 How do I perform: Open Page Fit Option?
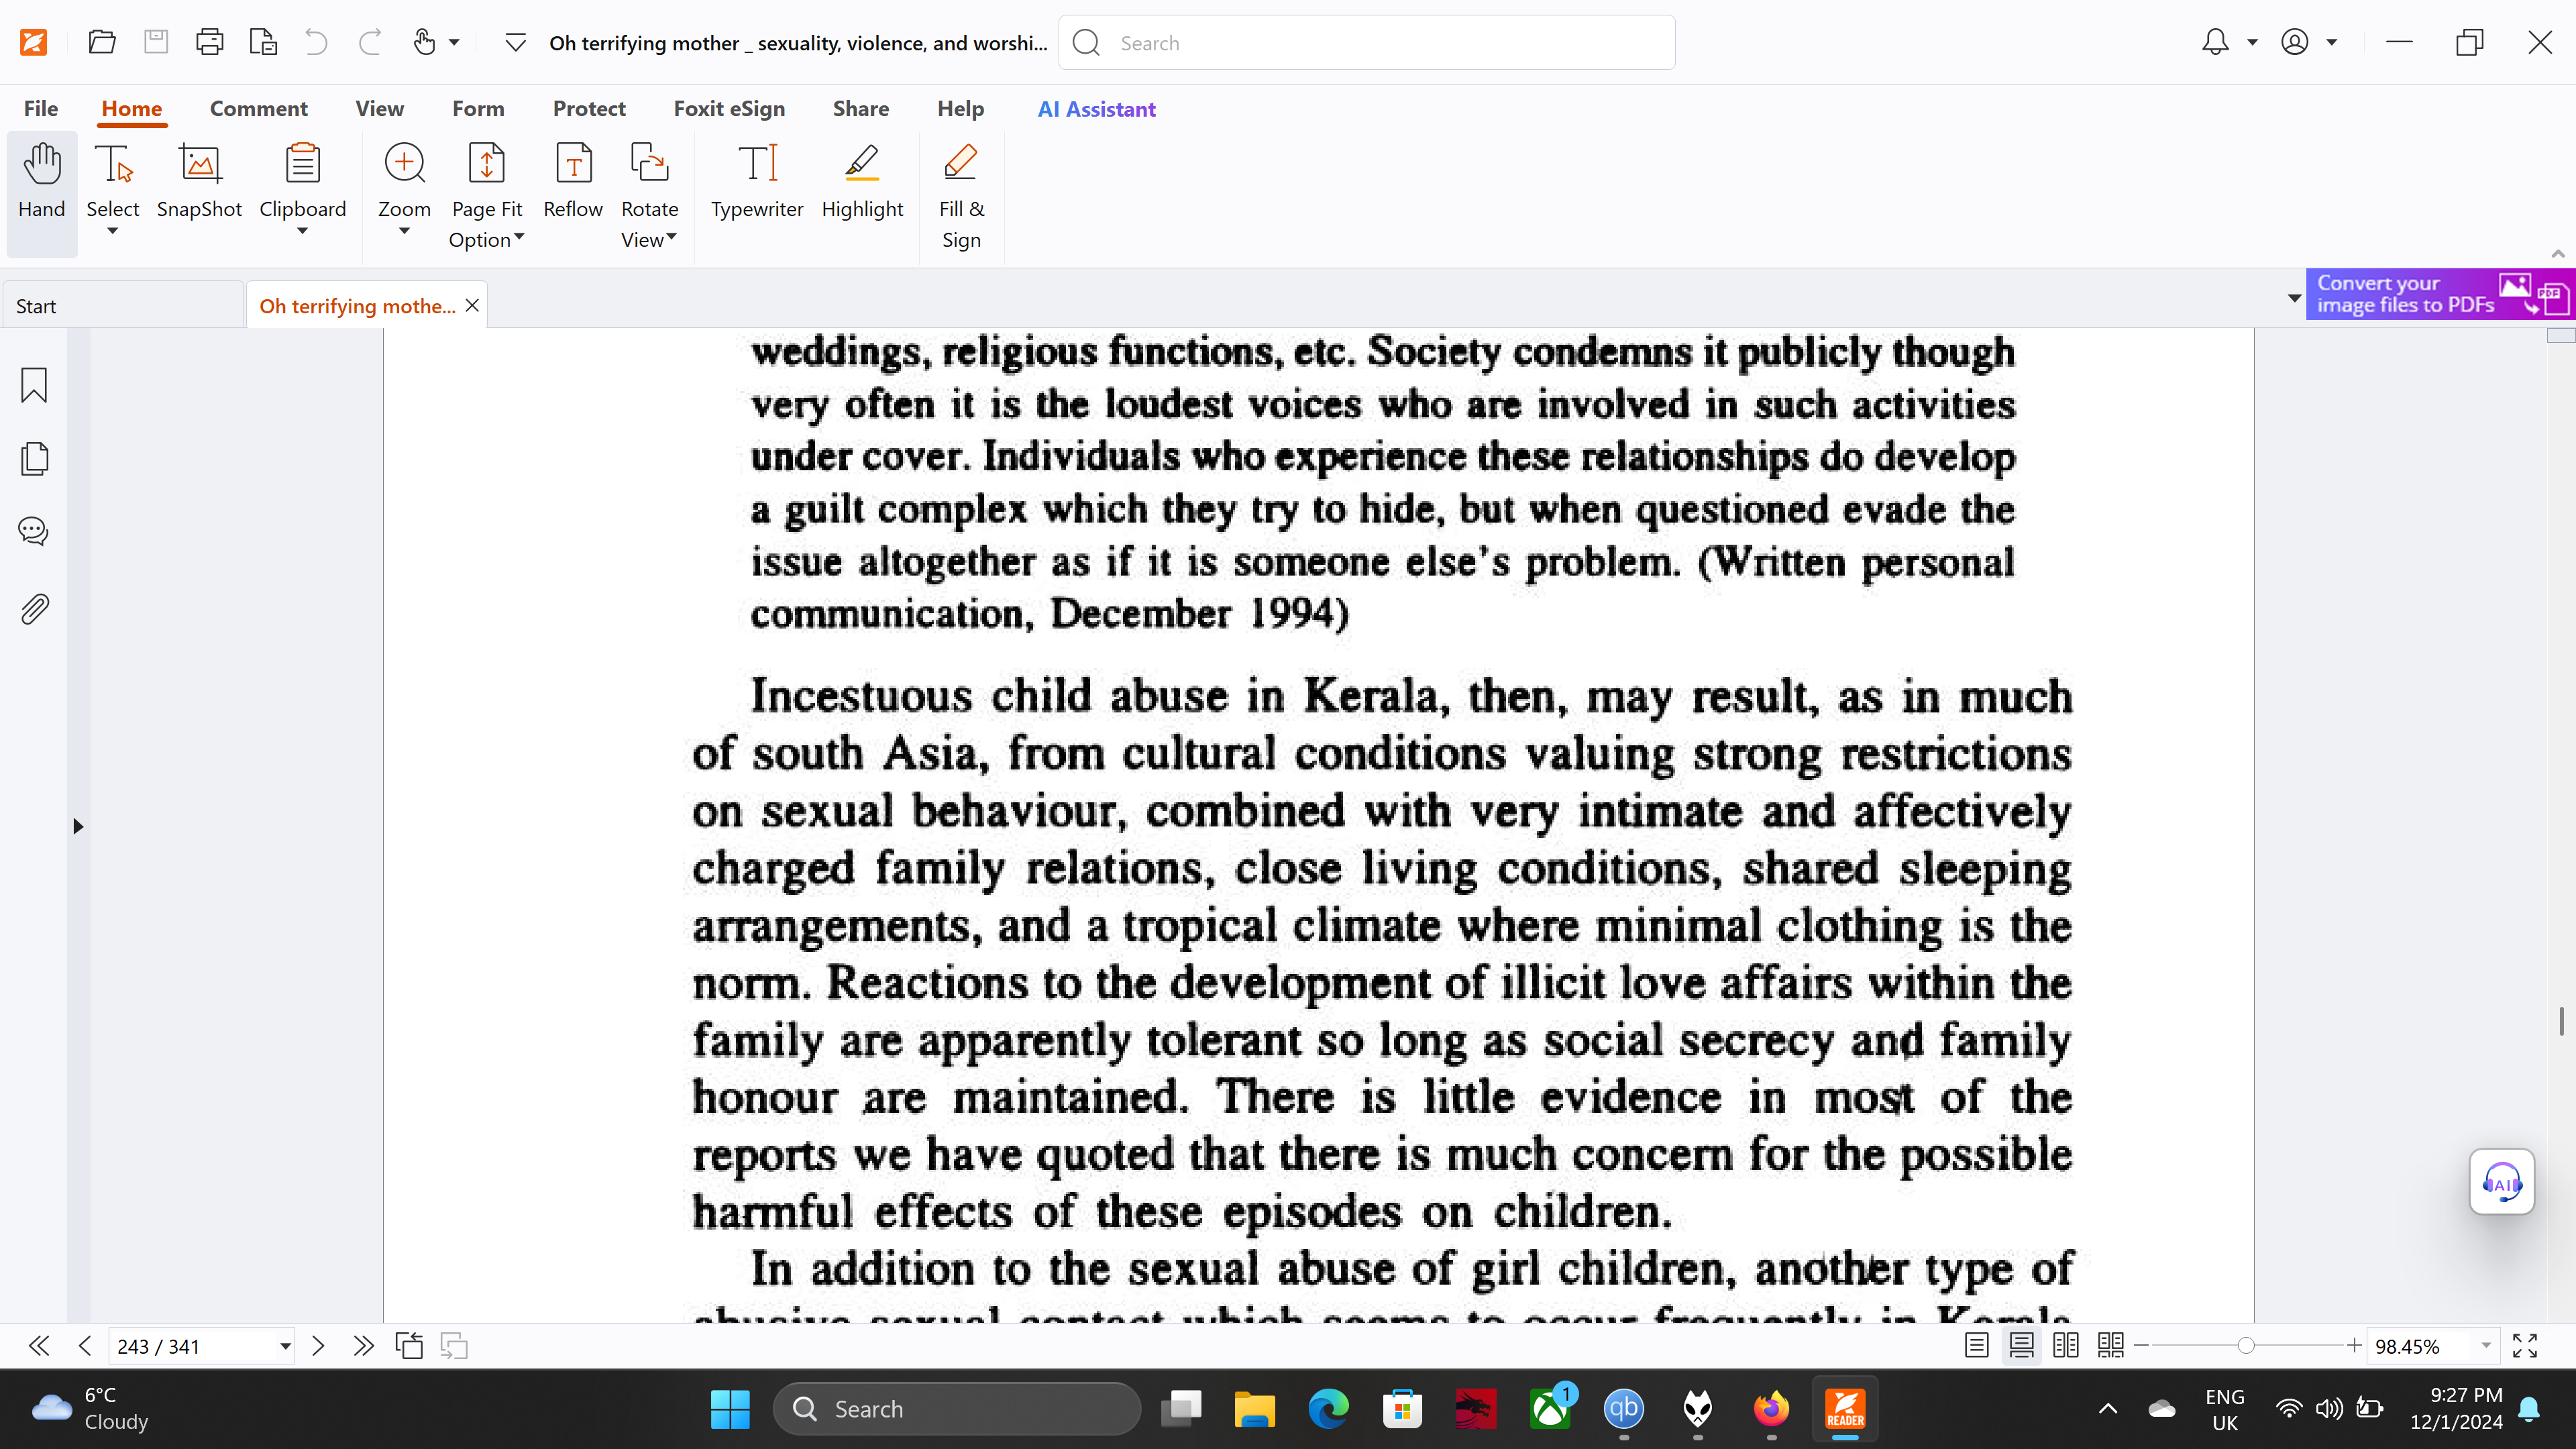pyautogui.click(x=487, y=195)
